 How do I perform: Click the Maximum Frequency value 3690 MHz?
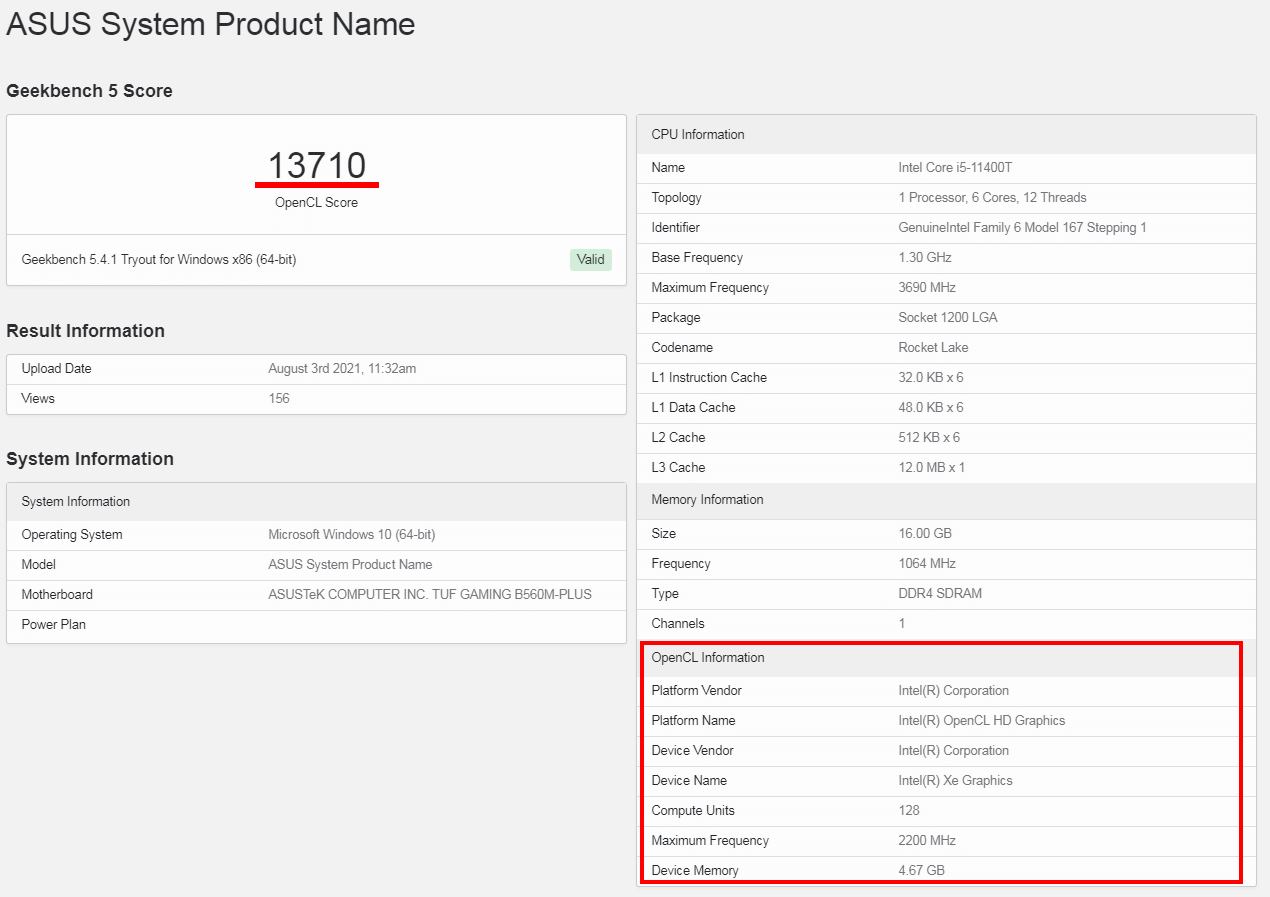coord(927,287)
